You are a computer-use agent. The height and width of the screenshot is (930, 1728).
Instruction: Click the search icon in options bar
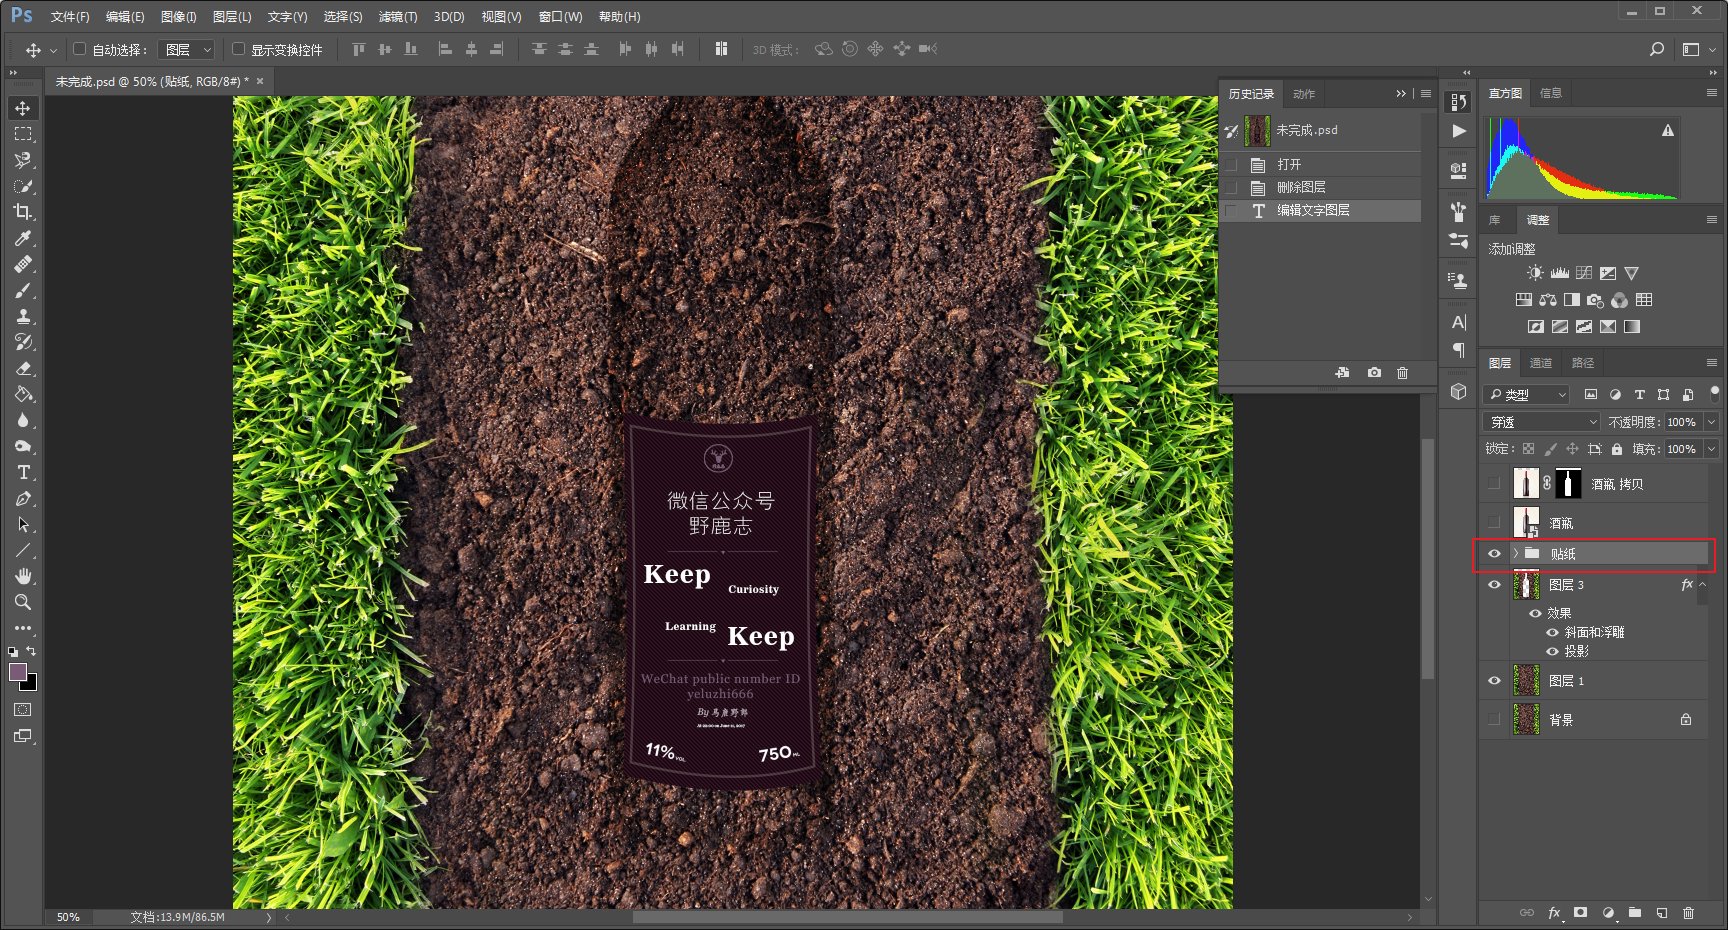1657,49
